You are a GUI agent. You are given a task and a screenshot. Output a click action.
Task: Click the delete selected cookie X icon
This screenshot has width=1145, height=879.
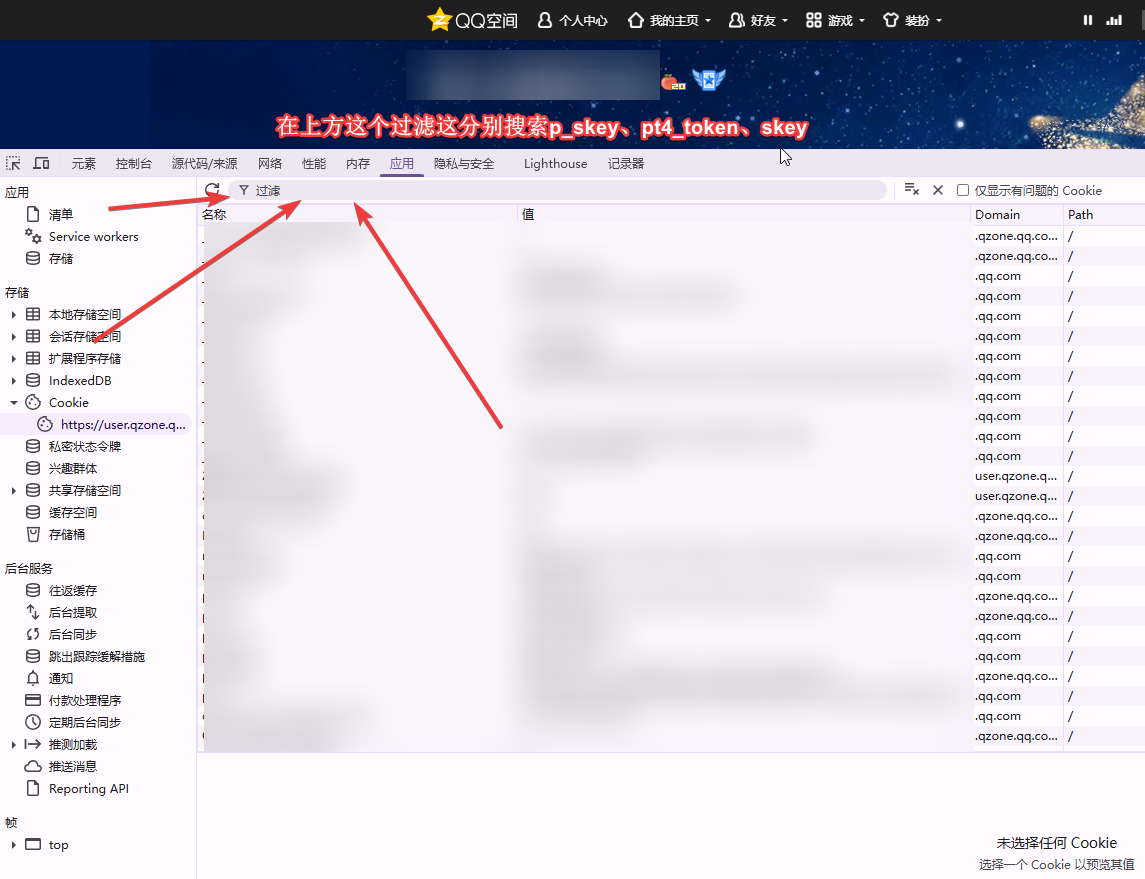coord(938,190)
